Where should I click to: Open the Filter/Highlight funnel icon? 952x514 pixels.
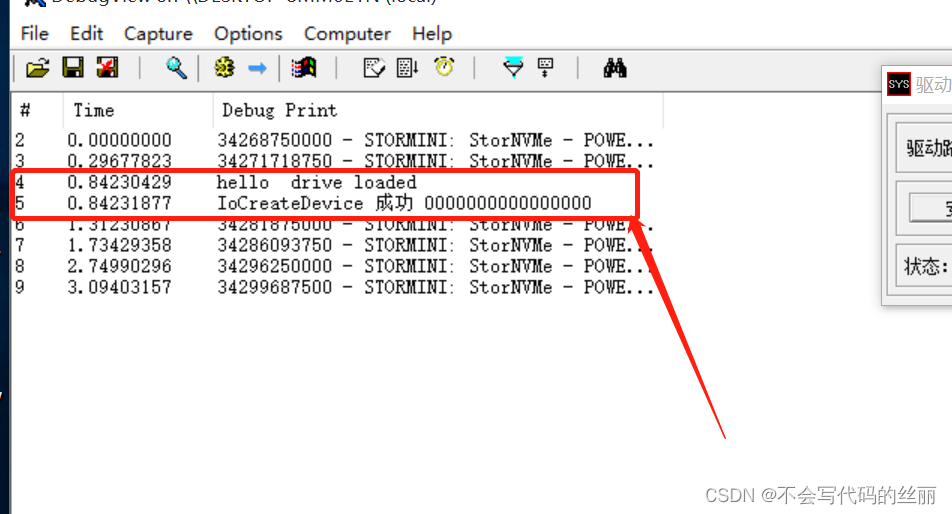(514, 67)
